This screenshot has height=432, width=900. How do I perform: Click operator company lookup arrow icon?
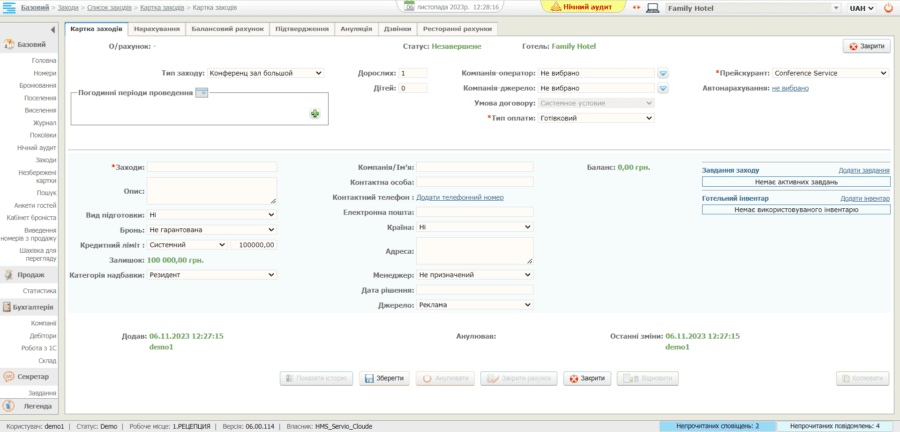click(x=663, y=74)
